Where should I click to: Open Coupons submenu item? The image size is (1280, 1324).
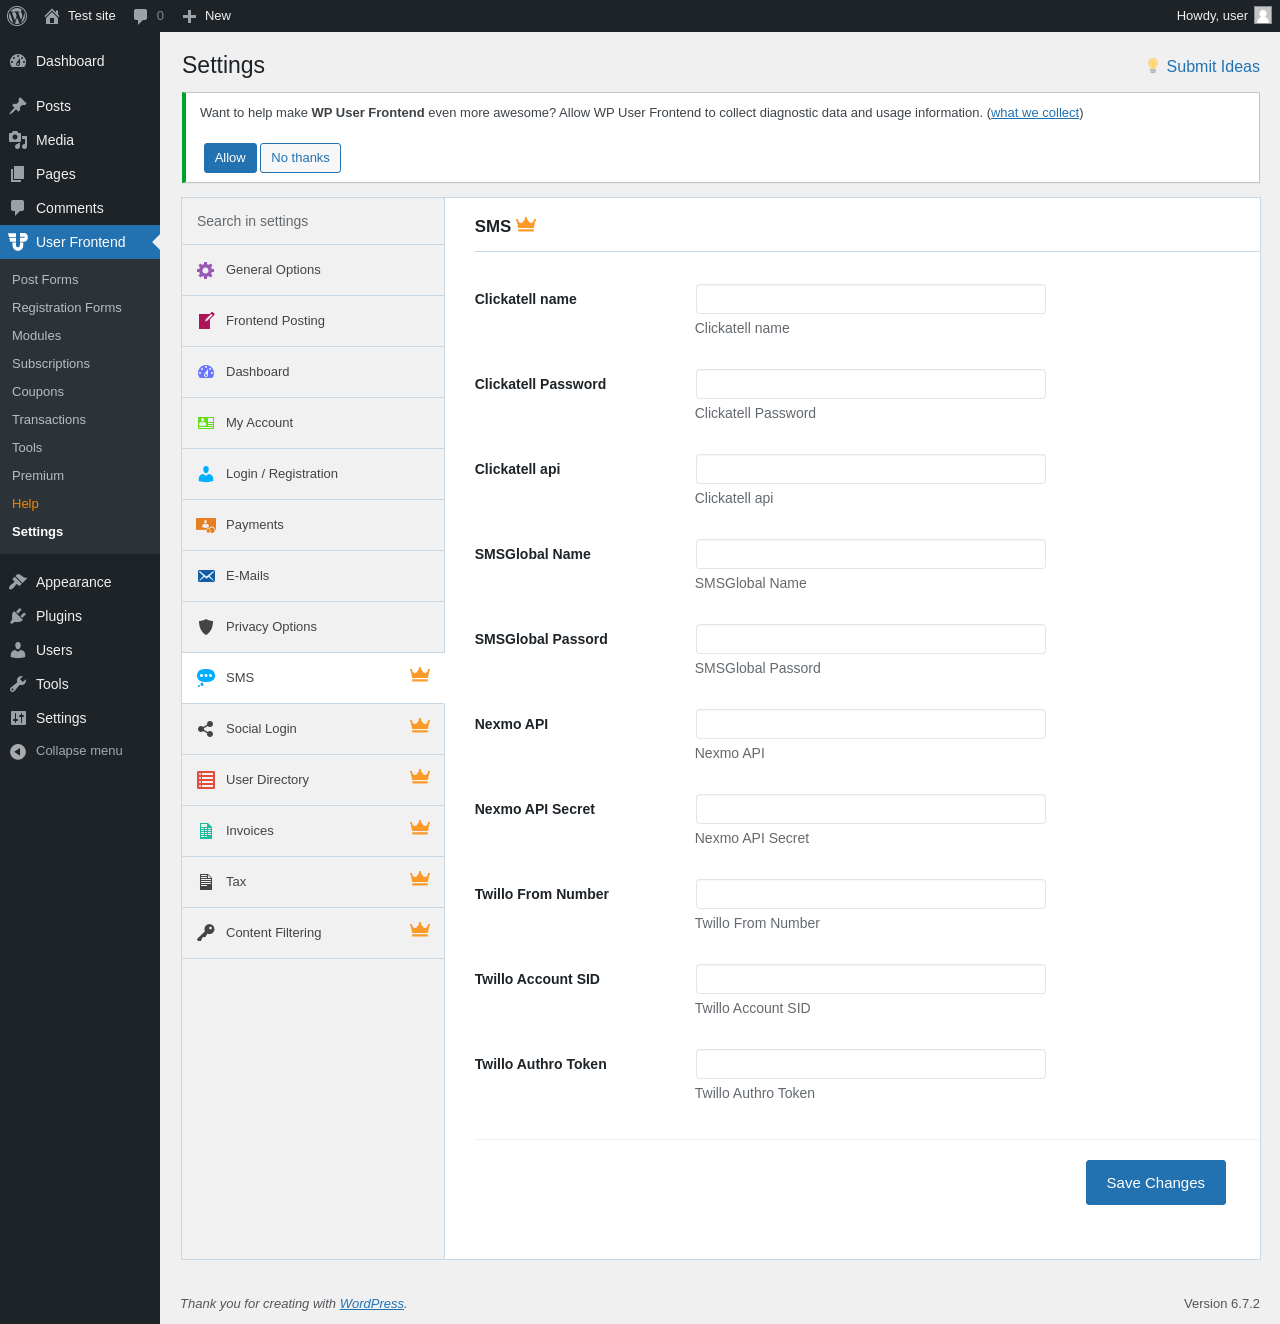[38, 392]
